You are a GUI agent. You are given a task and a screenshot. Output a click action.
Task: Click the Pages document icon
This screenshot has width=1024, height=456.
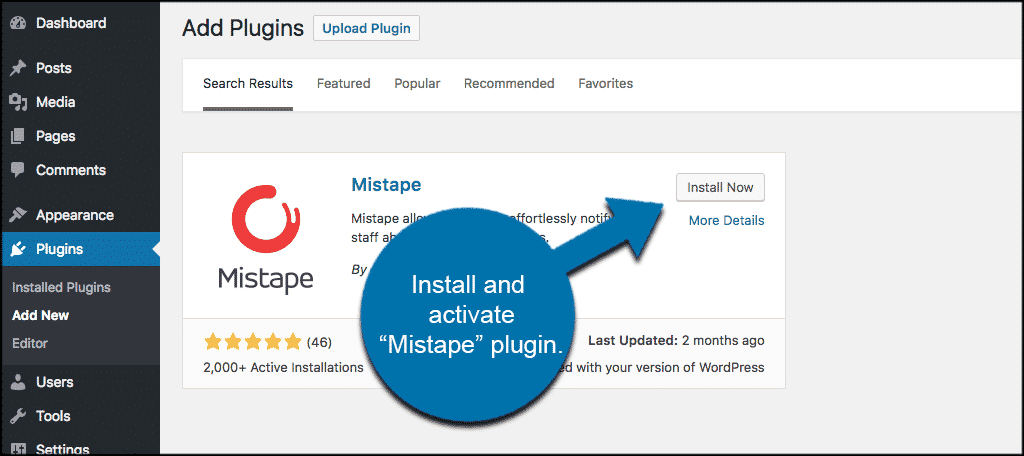point(17,136)
